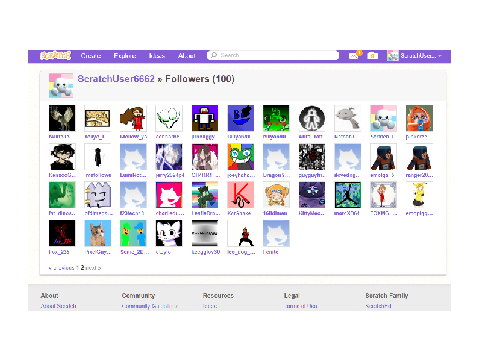Open follower with yellow Pikachu girl avatar
The width and height of the screenshot is (480, 360).
(419, 195)
